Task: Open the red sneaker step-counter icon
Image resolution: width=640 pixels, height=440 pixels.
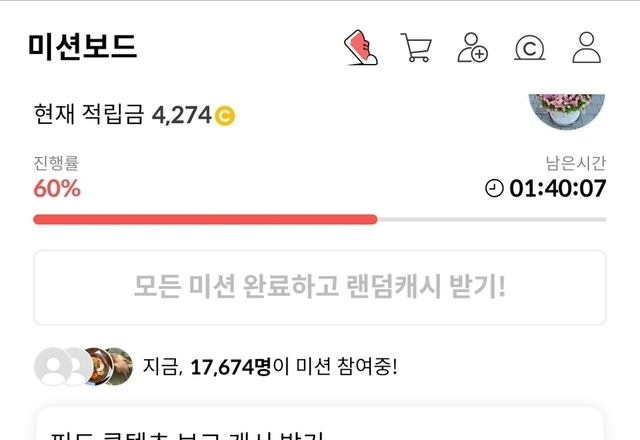Action: coord(361,47)
